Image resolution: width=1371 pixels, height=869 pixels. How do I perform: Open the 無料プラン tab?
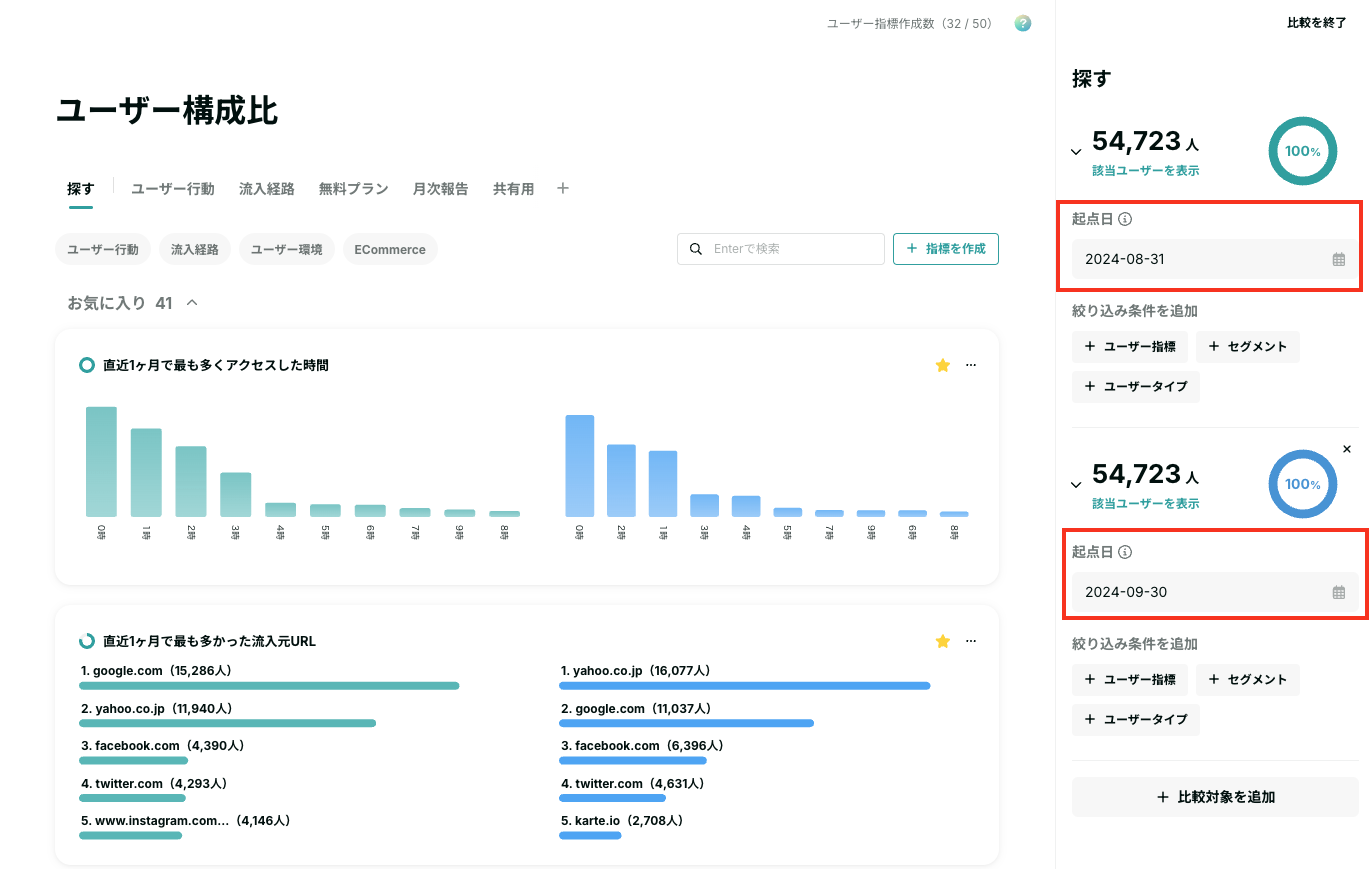tap(354, 188)
